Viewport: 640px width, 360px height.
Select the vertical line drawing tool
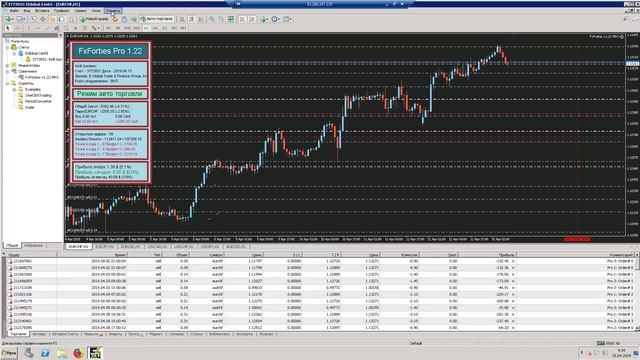point(28,28)
